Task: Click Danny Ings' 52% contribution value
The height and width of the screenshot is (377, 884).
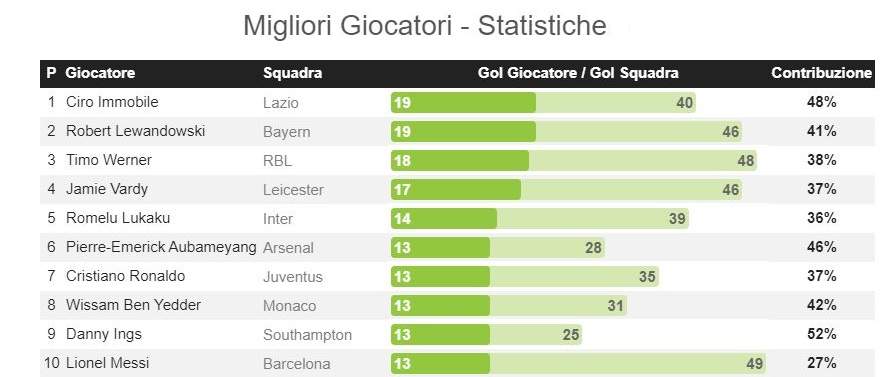Action: click(821, 334)
